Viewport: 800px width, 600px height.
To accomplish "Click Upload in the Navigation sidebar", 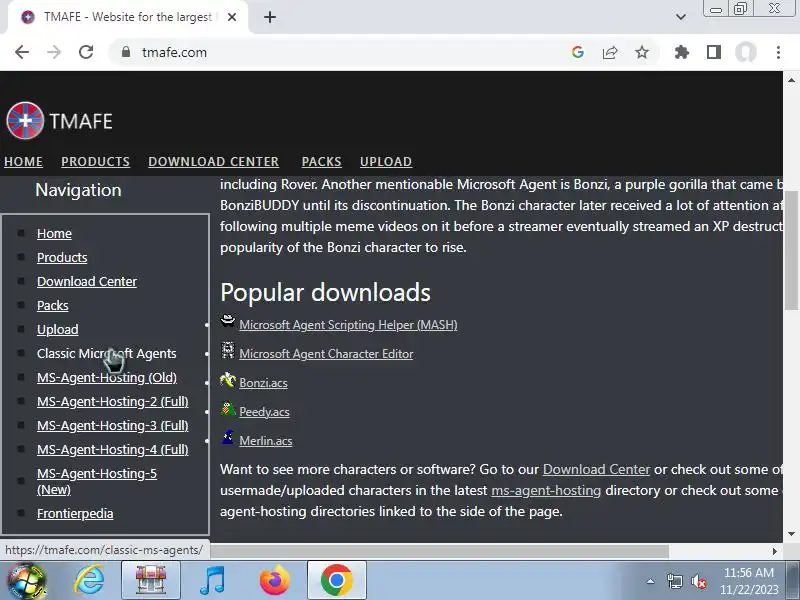I will [x=58, y=329].
